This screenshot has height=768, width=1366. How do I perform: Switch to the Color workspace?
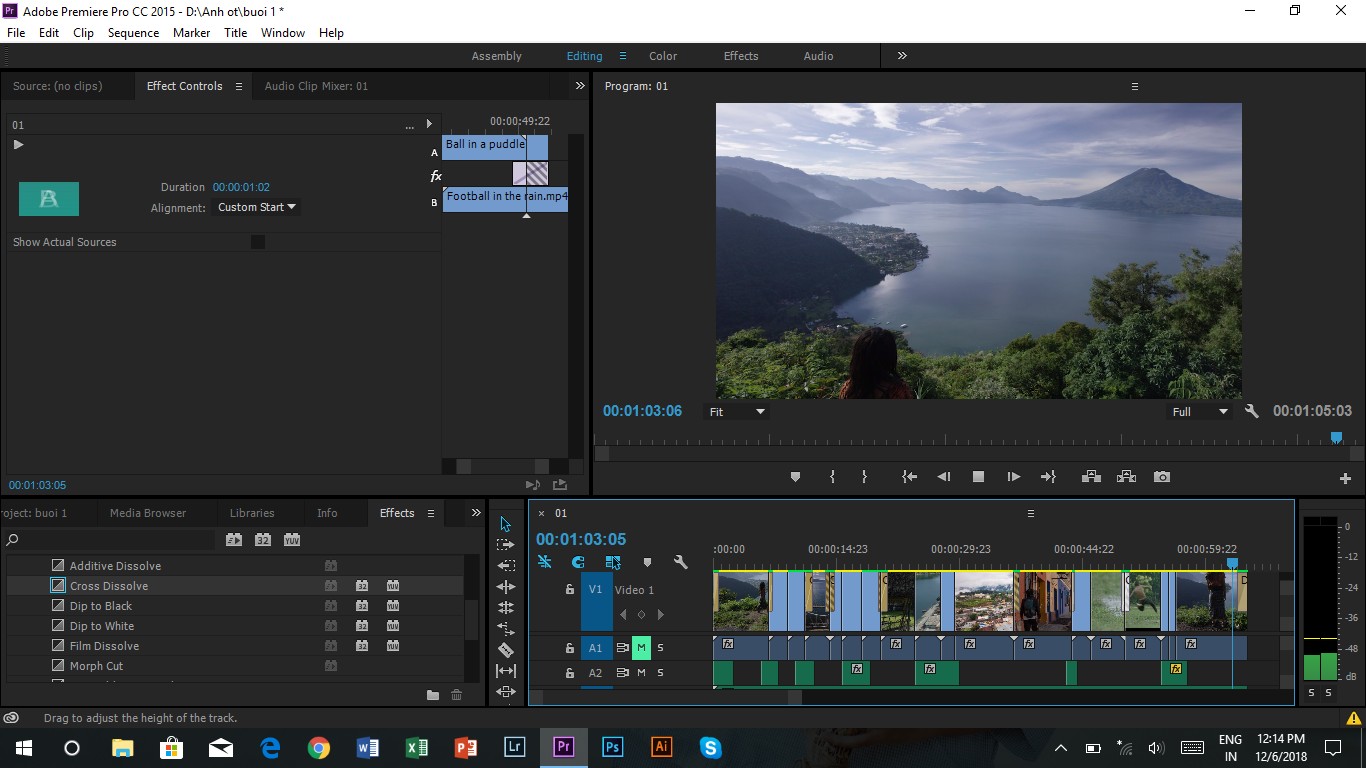[663, 56]
